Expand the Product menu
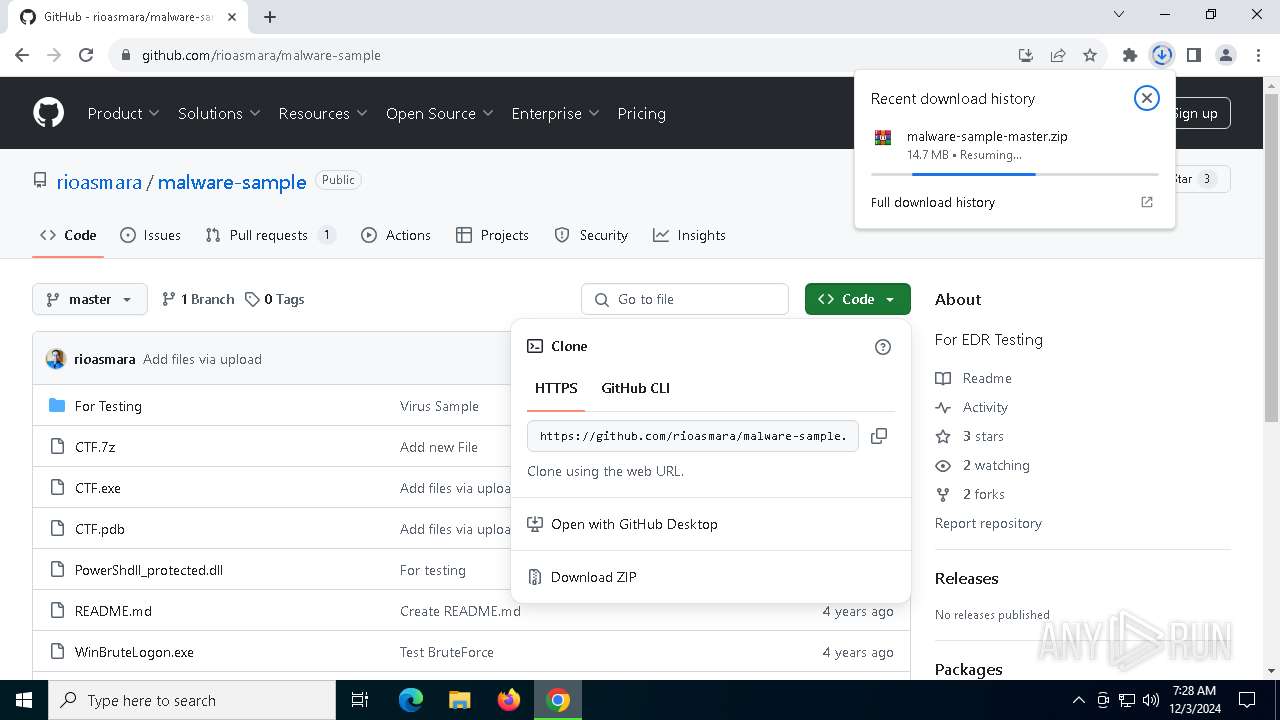The image size is (1280, 720). pyautogui.click(x=123, y=113)
